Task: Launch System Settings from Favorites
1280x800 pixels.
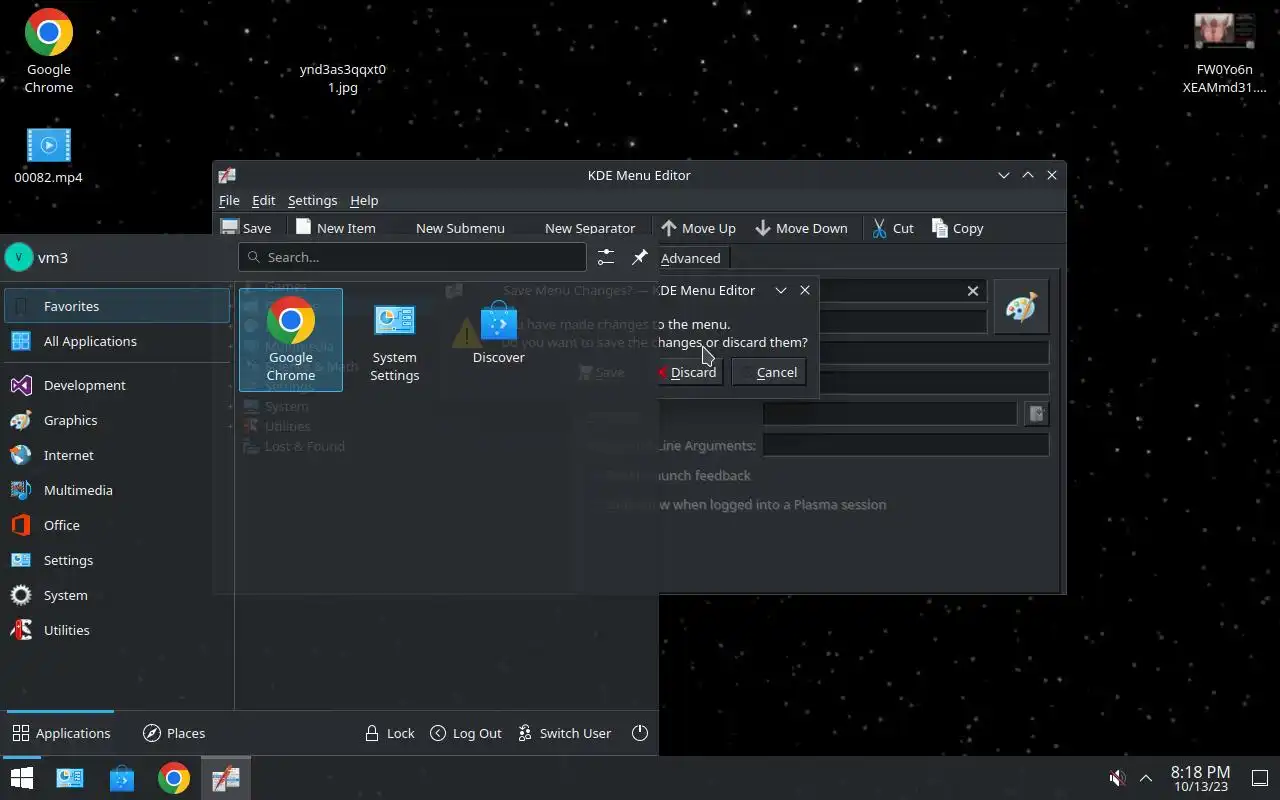Action: click(395, 340)
